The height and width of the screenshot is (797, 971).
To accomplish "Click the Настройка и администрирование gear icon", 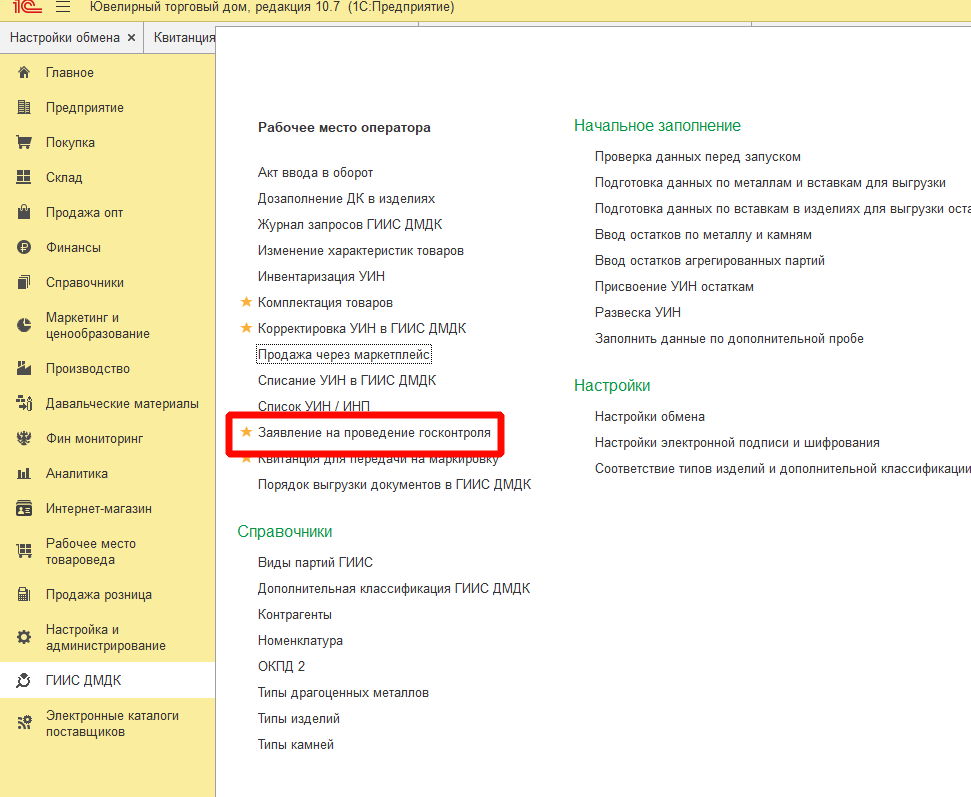I will click(24, 637).
